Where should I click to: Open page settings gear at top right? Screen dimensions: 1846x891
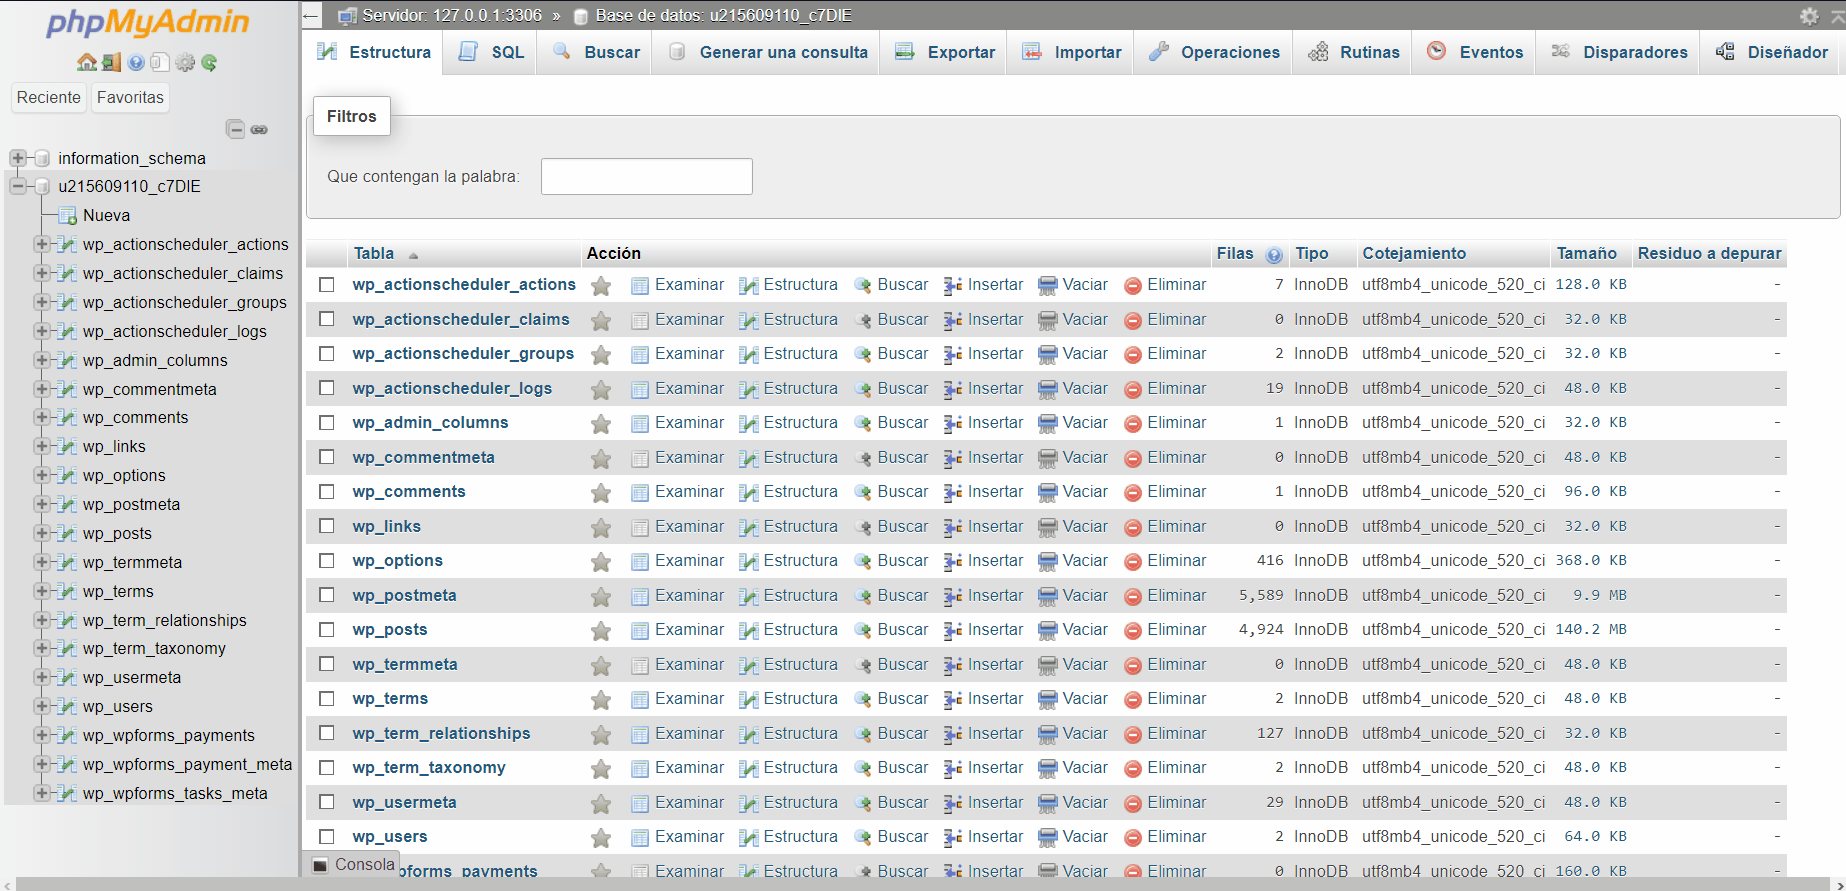pyautogui.click(x=1809, y=16)
